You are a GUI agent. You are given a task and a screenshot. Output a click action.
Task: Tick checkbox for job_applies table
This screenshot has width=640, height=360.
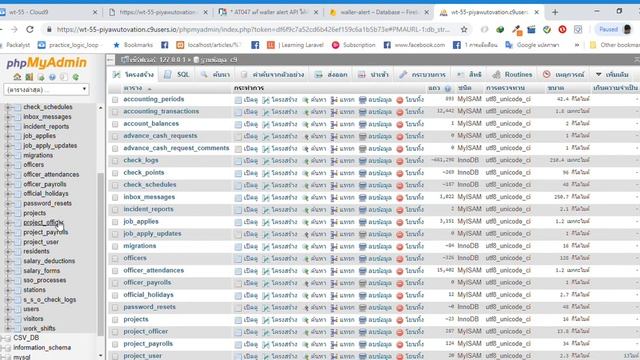point(115,222)
